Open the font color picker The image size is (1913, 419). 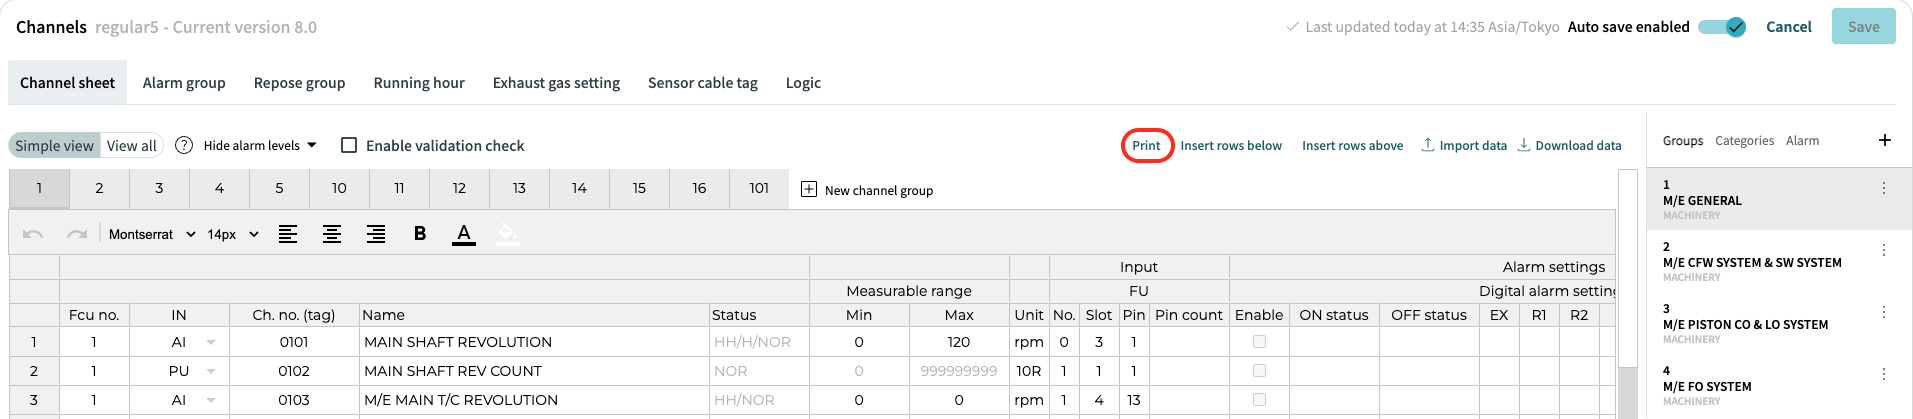tap(464, 234)
